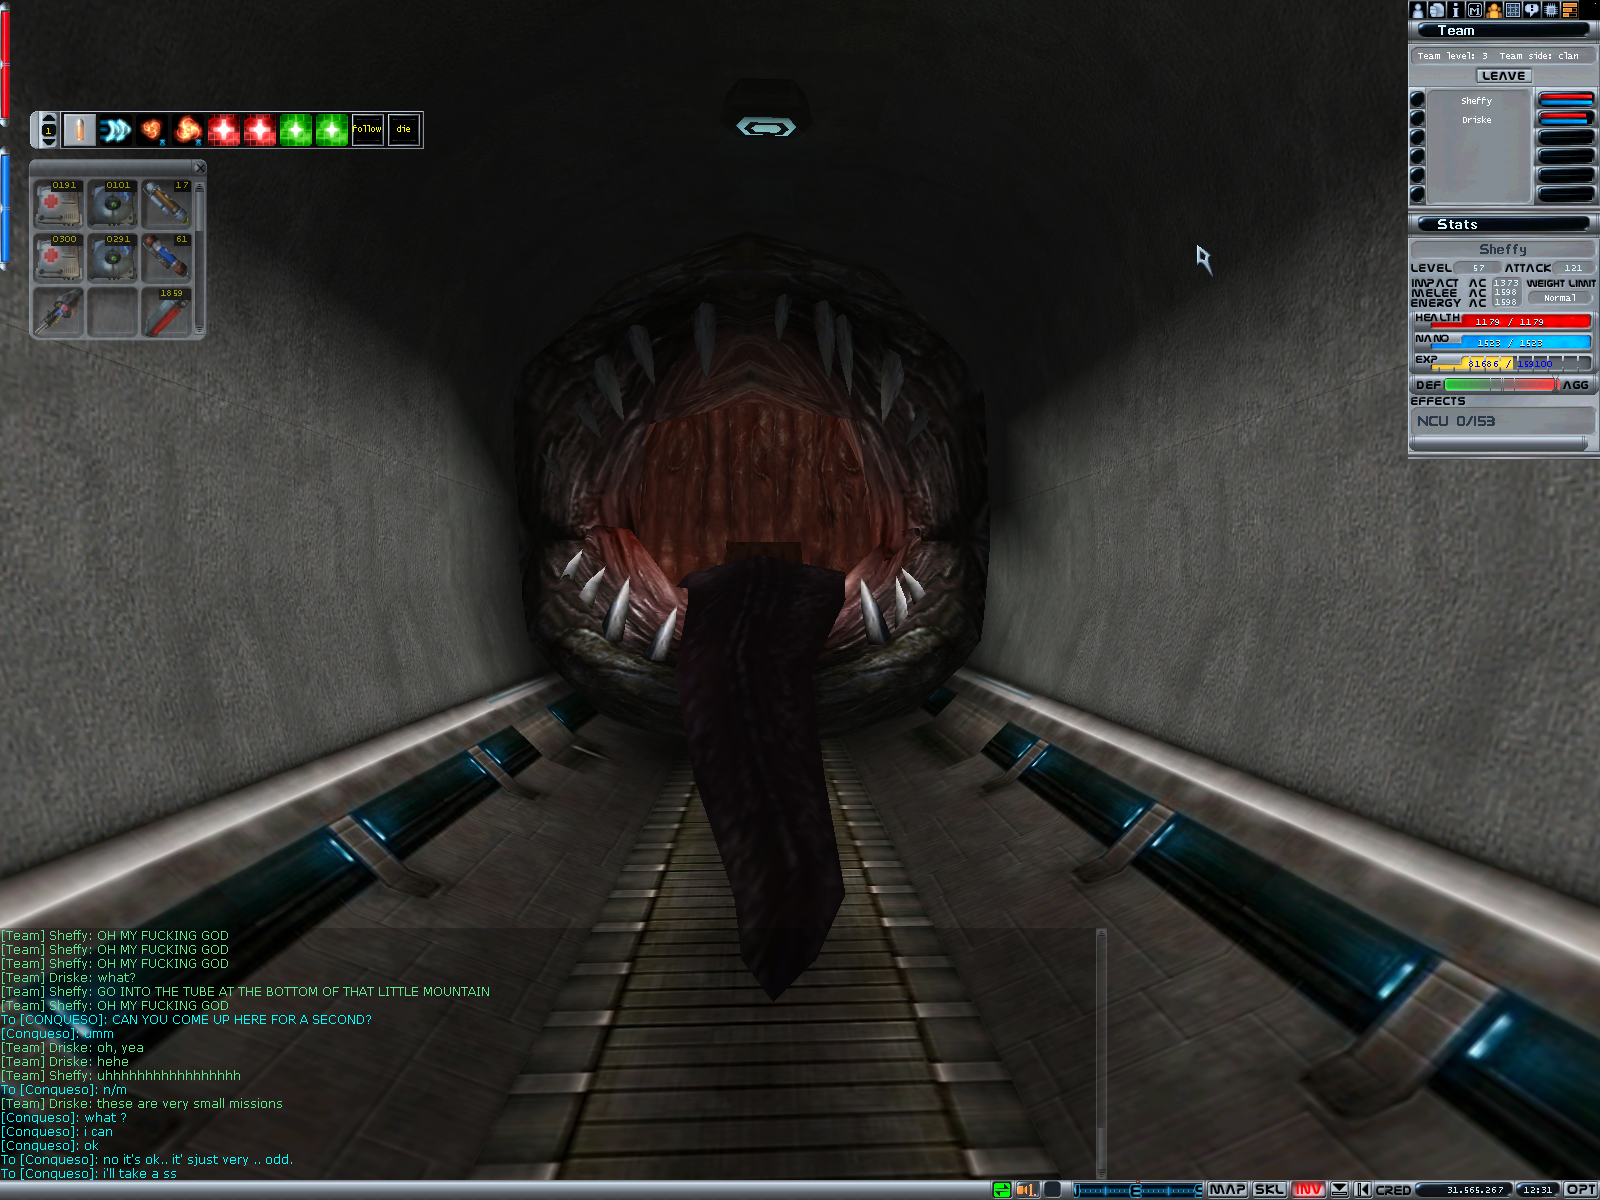Screen dimensions: 1600x1200
Task: Cast the right green cross nano icon
Action: [x=331, y=130]
